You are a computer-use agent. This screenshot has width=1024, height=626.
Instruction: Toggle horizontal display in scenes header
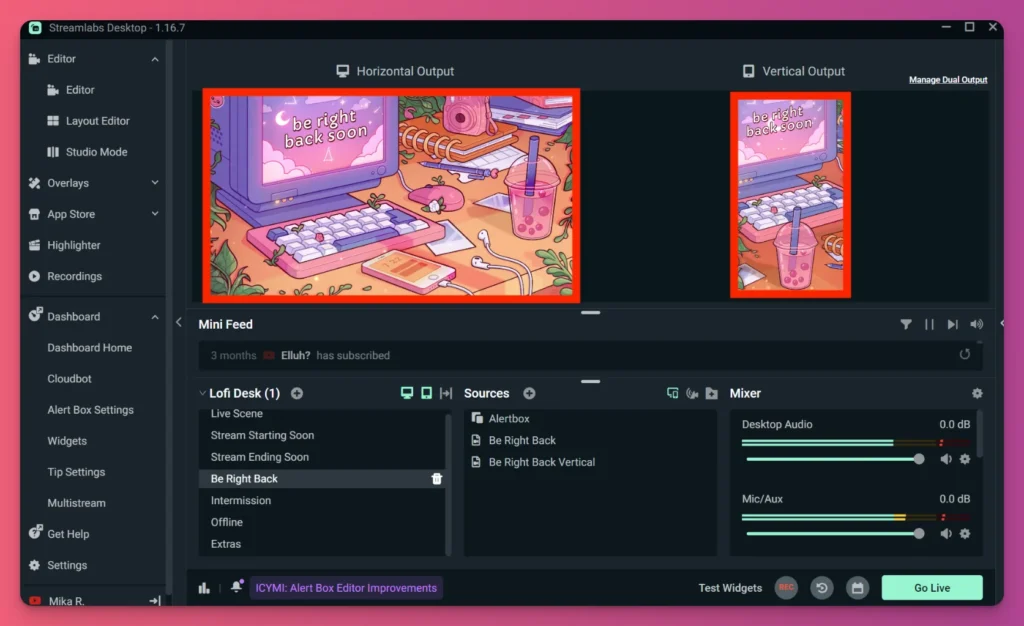point(407,393)
